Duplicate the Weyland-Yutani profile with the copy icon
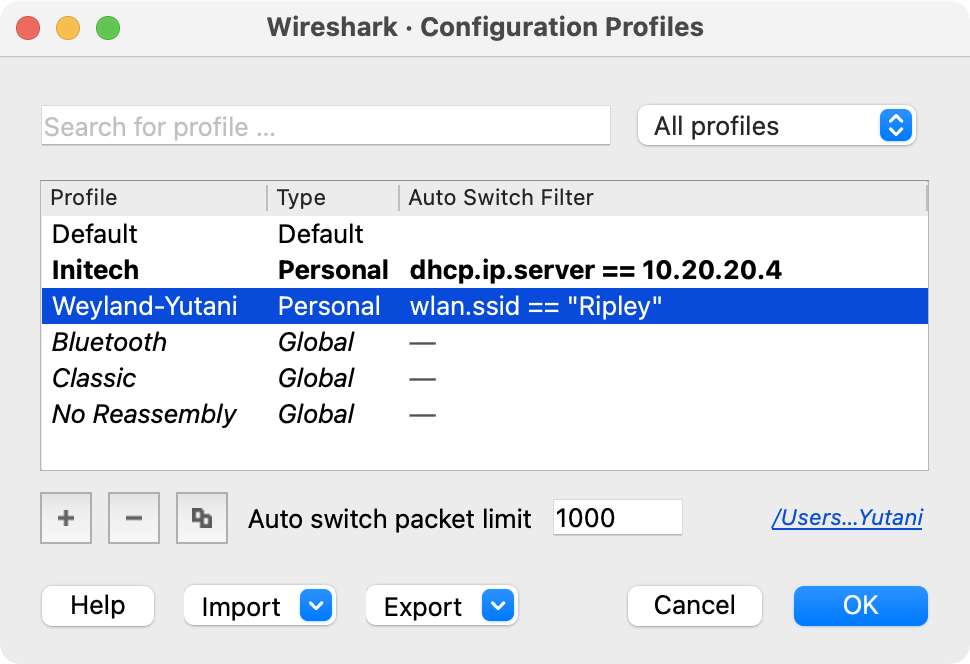The image size is (970, 664). (201, 517)
